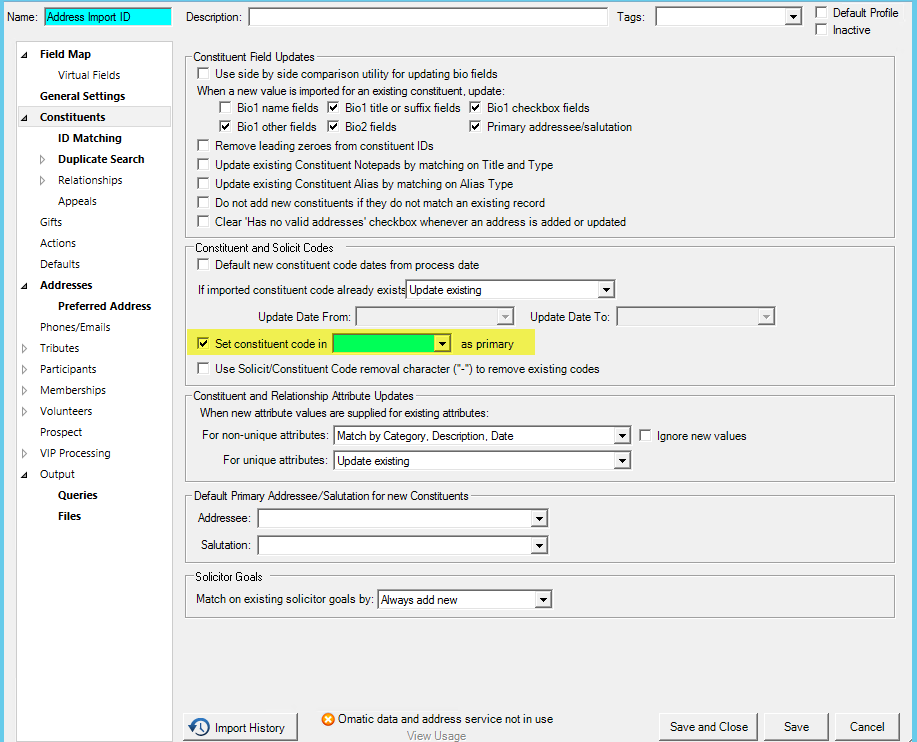Viewport: 917px width, 742px height.
Task: Click the orange Omatic service warning icon
Action: click(328, 719)
